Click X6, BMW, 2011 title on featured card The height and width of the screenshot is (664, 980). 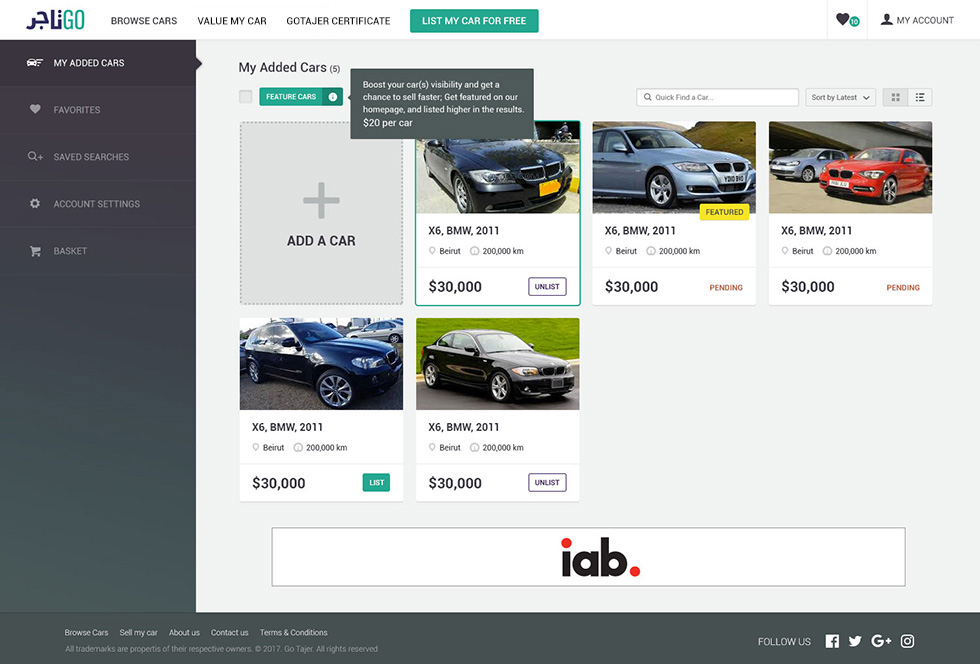640,231
